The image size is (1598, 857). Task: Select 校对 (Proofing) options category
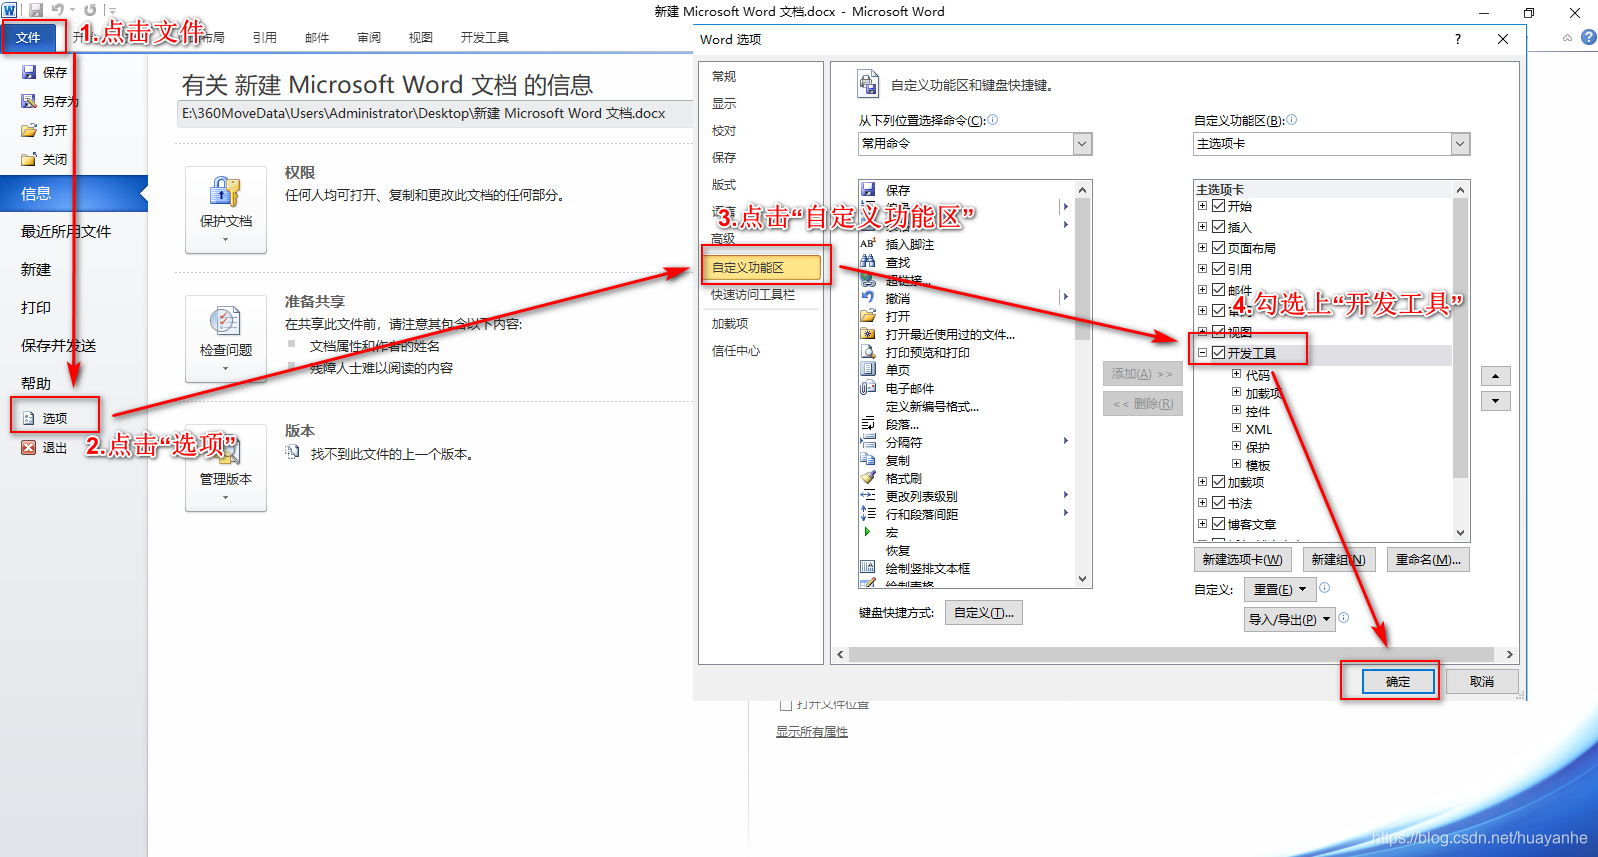pos(724,130)
